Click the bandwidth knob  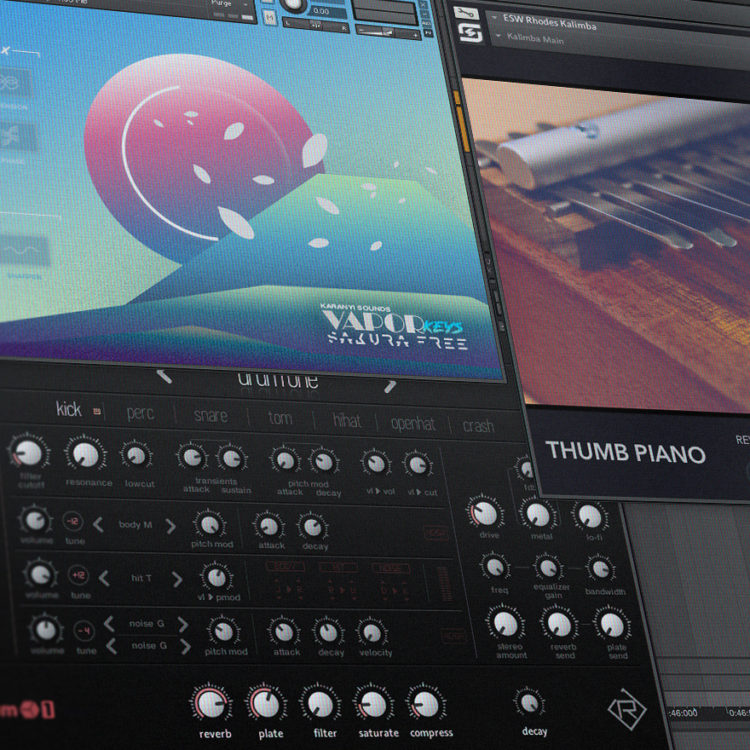click(x=601, y=570)
